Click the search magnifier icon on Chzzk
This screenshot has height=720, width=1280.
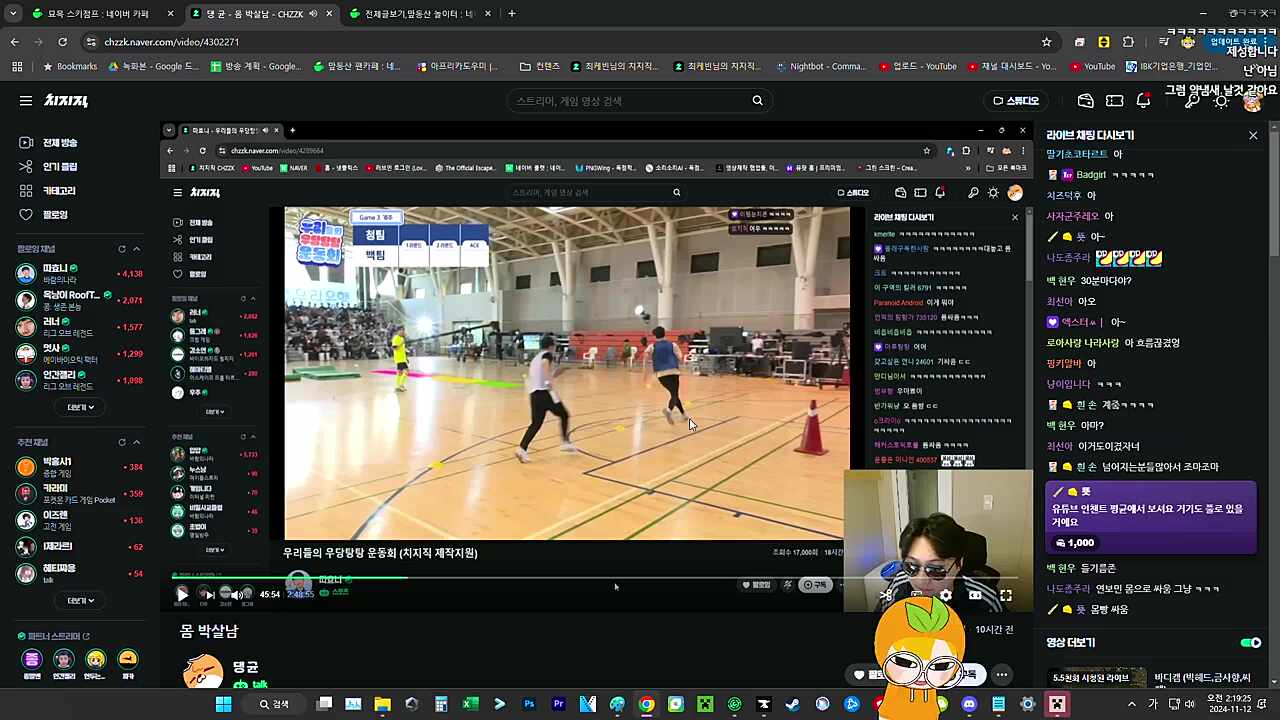[x=757, y=101]
